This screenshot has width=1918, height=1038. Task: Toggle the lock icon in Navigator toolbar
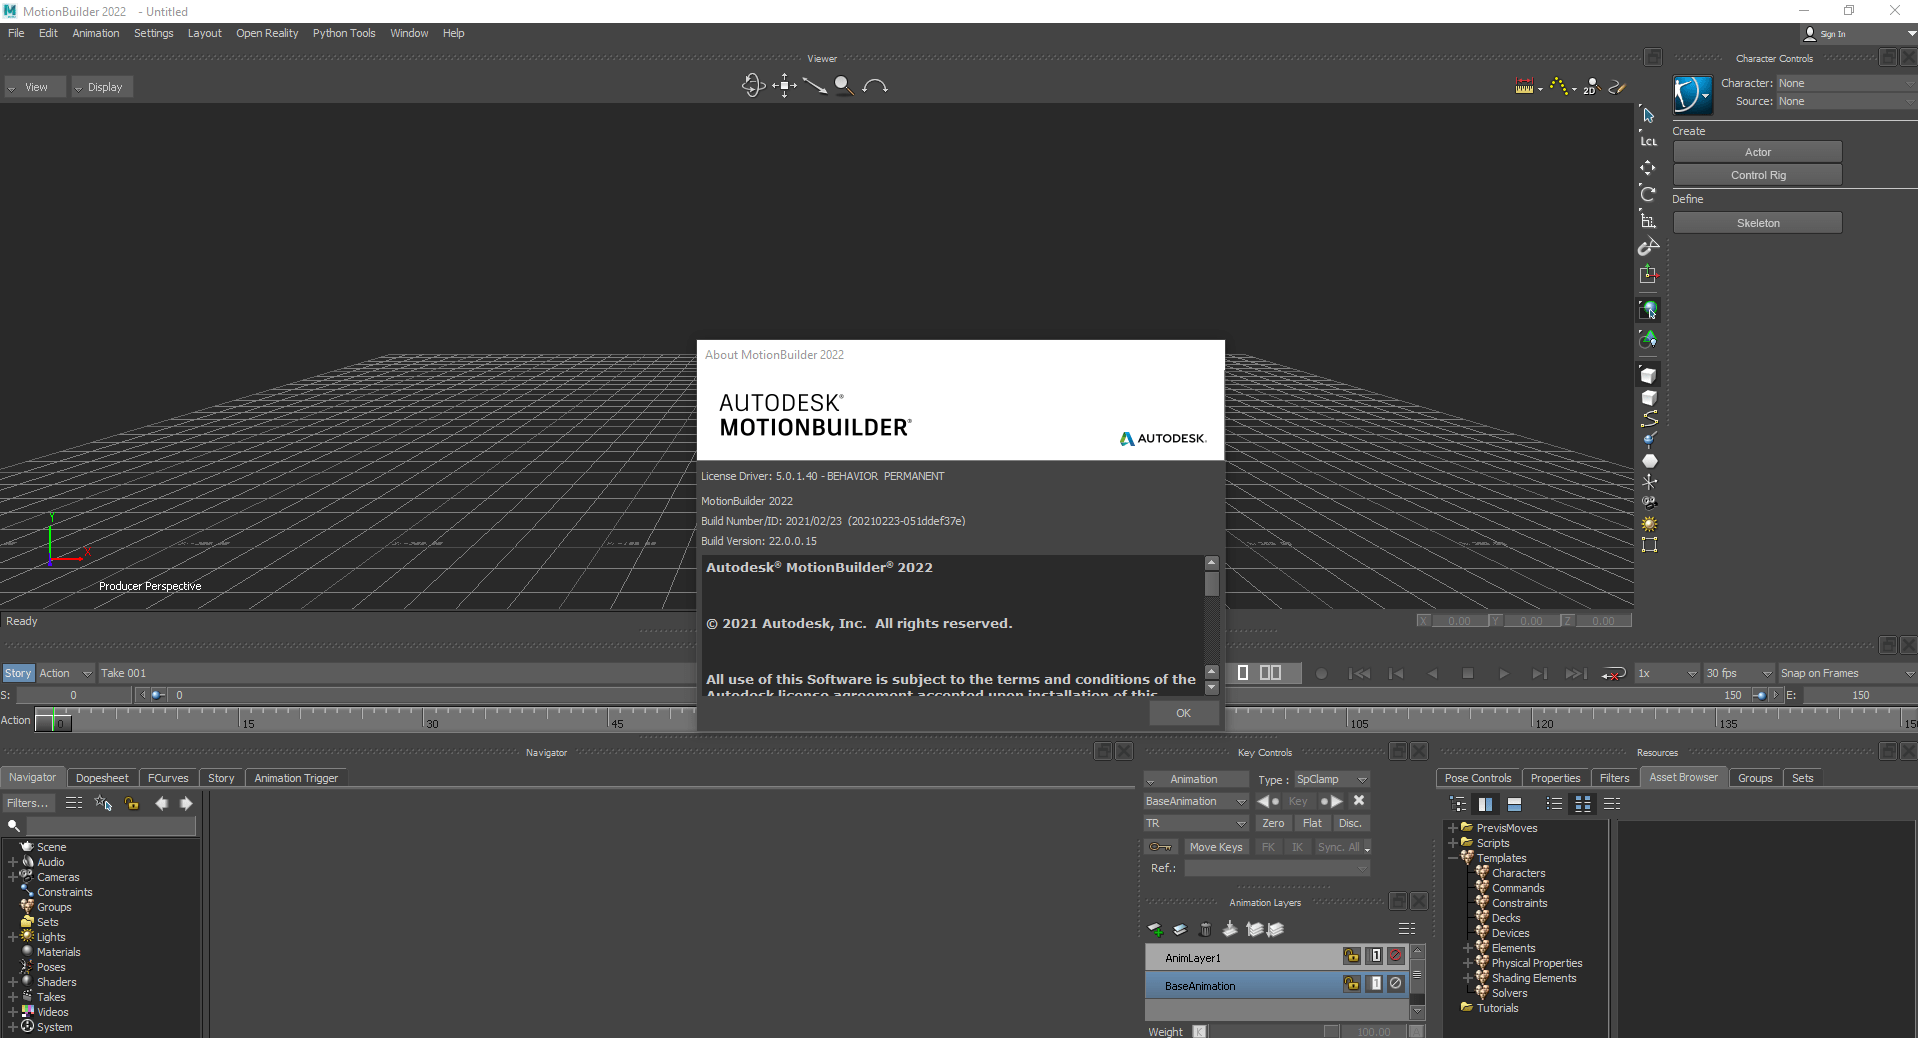tap(132, 803)
